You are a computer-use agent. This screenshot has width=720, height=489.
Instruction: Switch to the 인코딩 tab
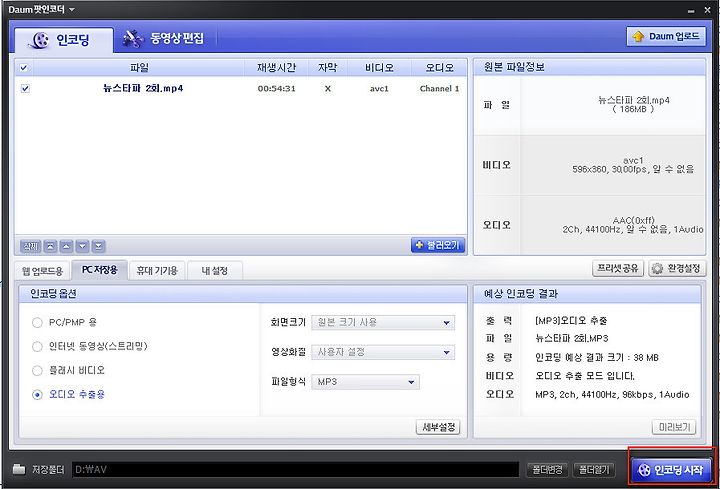click(x=63, y=40)
